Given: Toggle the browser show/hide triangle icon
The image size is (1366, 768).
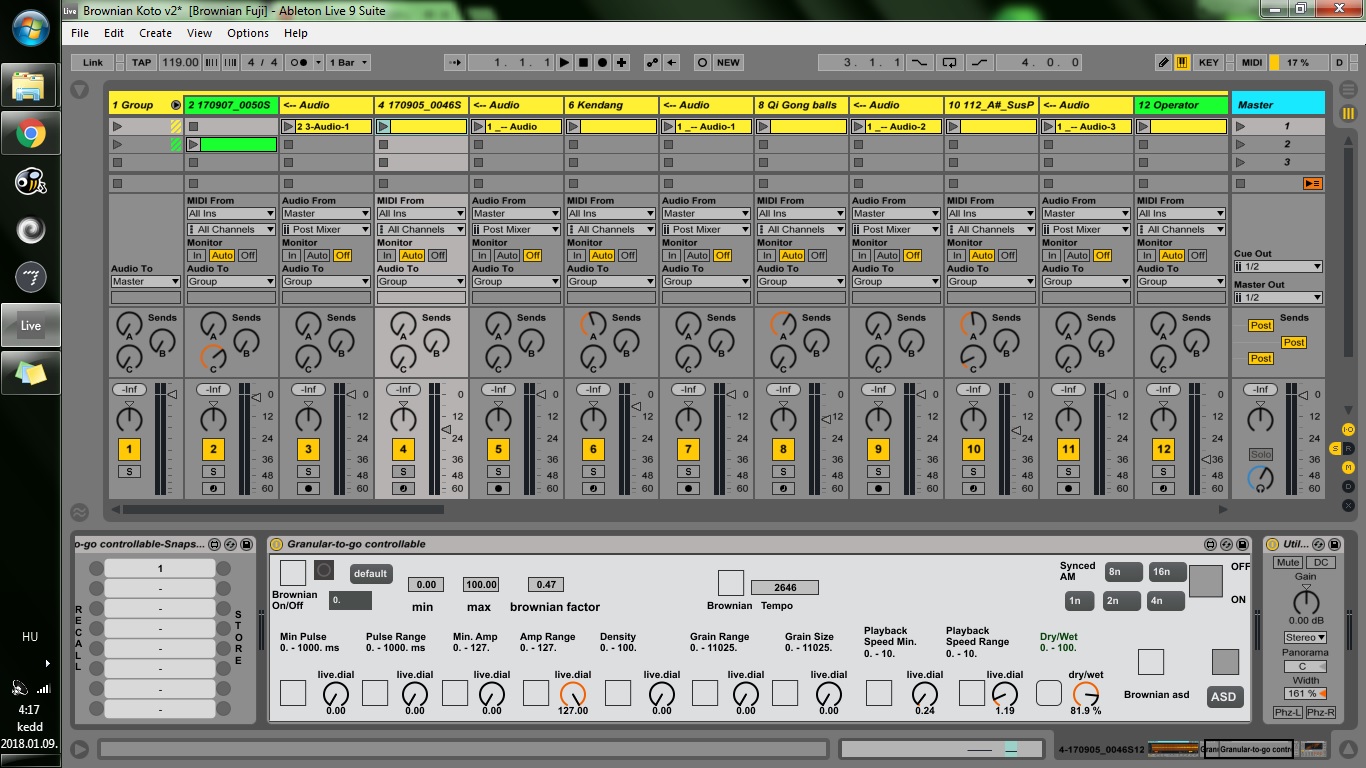Looking at the screenshot, I should 80,89.
